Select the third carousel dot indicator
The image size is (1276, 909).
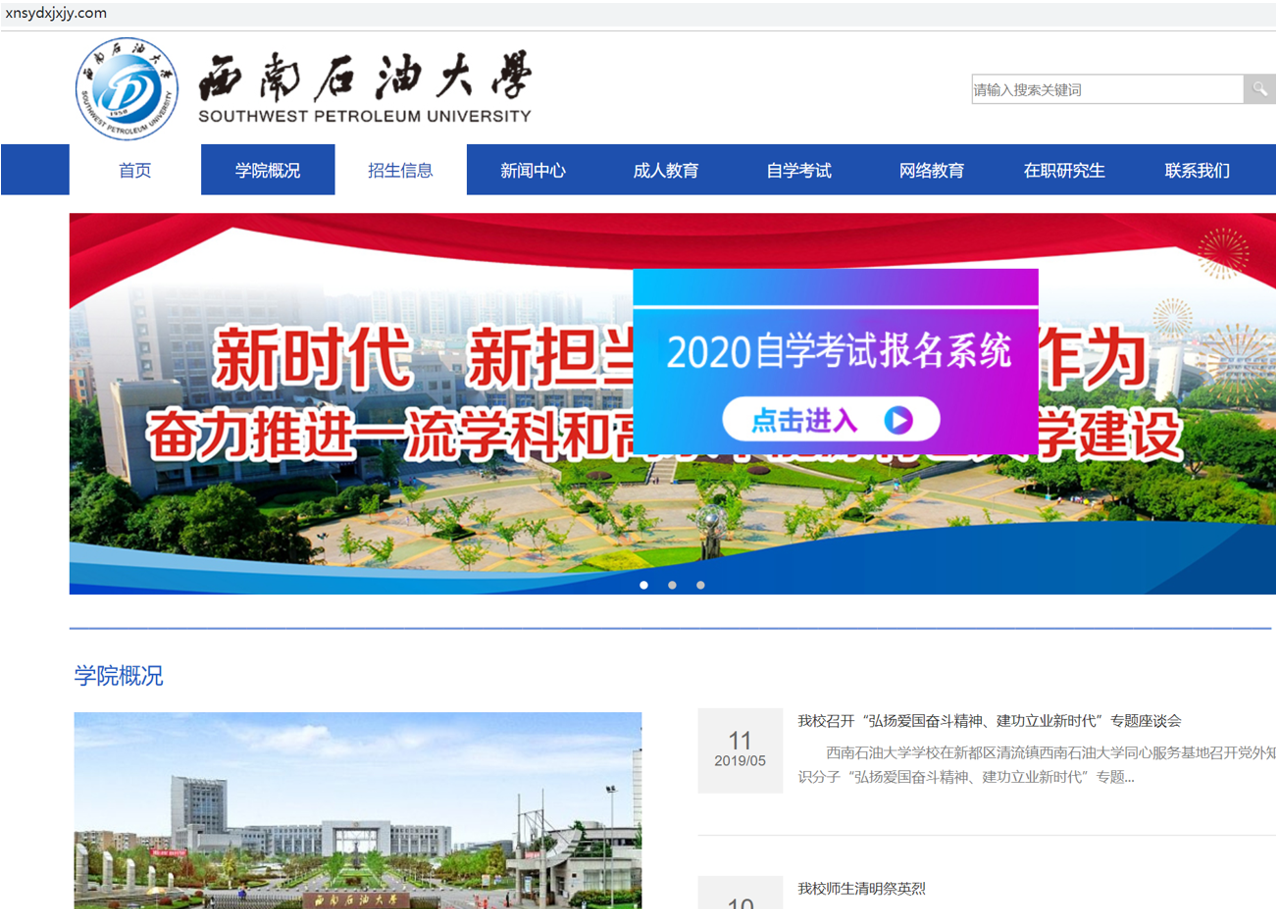[700, 585]
